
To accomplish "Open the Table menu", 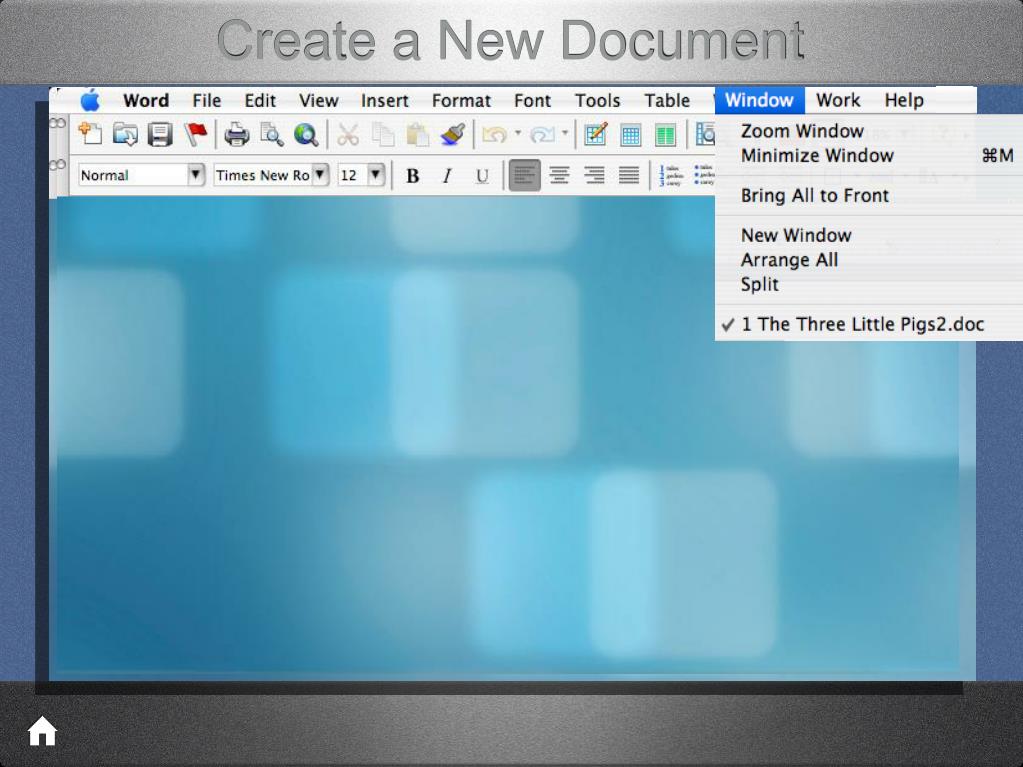I will point(667,100).
